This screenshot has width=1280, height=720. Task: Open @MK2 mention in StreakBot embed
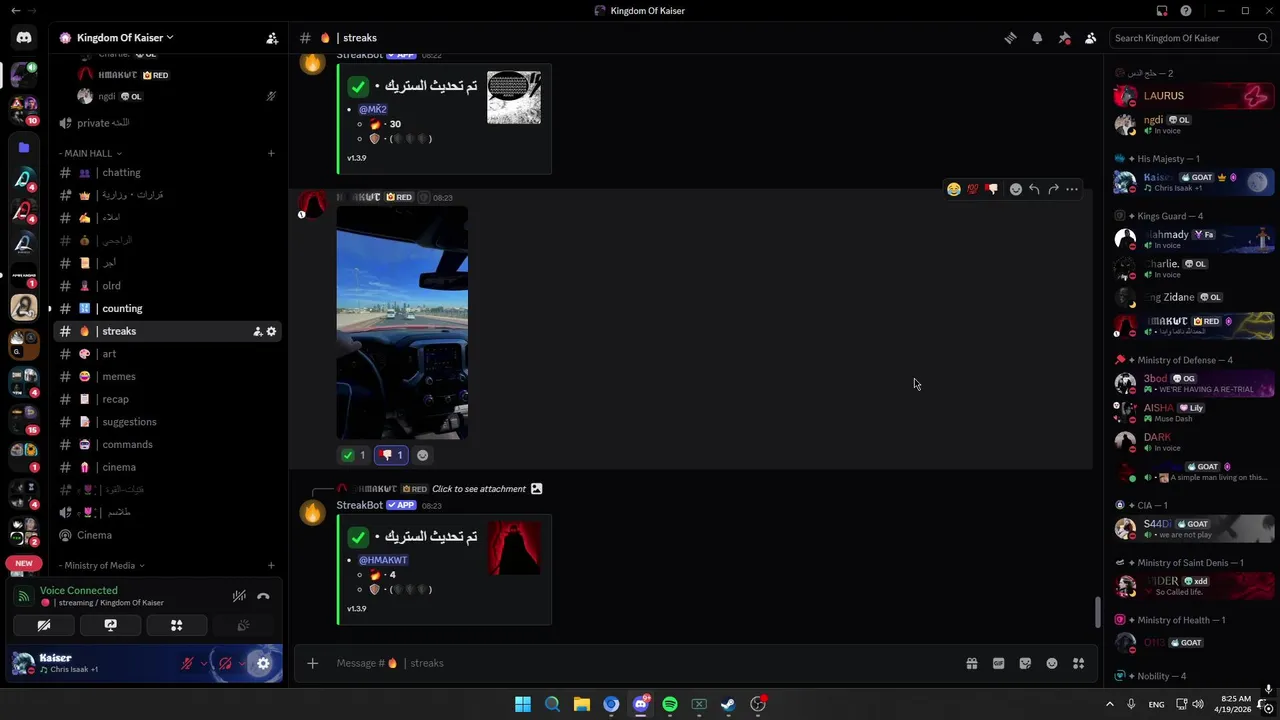tap(373, 109)
